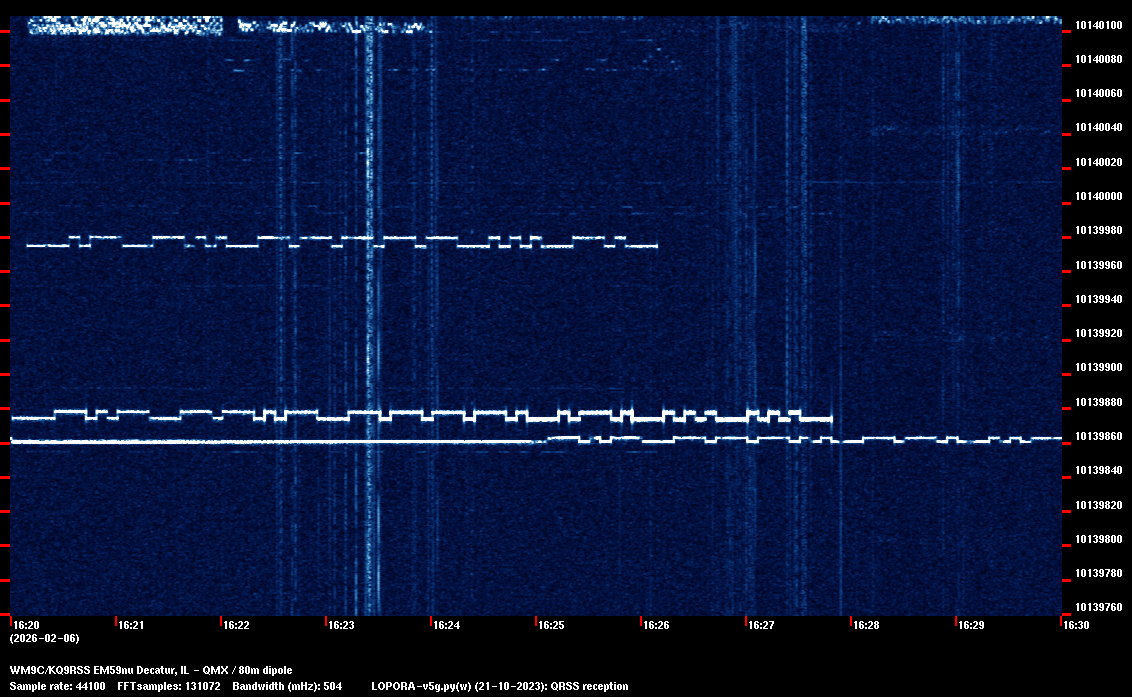Viewport: 1132px width, 697px height.
Task: Select the 10139980 frequency label
Action: [x=1098, y=231]
